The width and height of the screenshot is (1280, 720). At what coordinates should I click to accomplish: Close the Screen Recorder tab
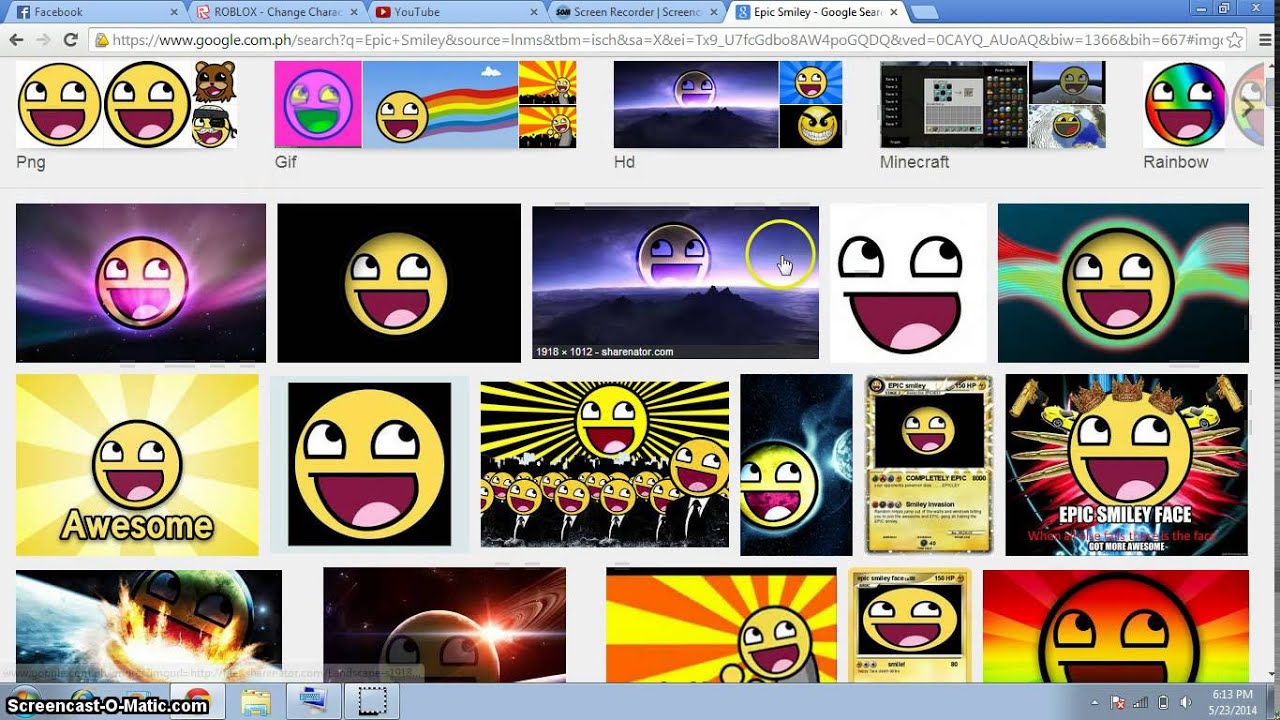713,12
